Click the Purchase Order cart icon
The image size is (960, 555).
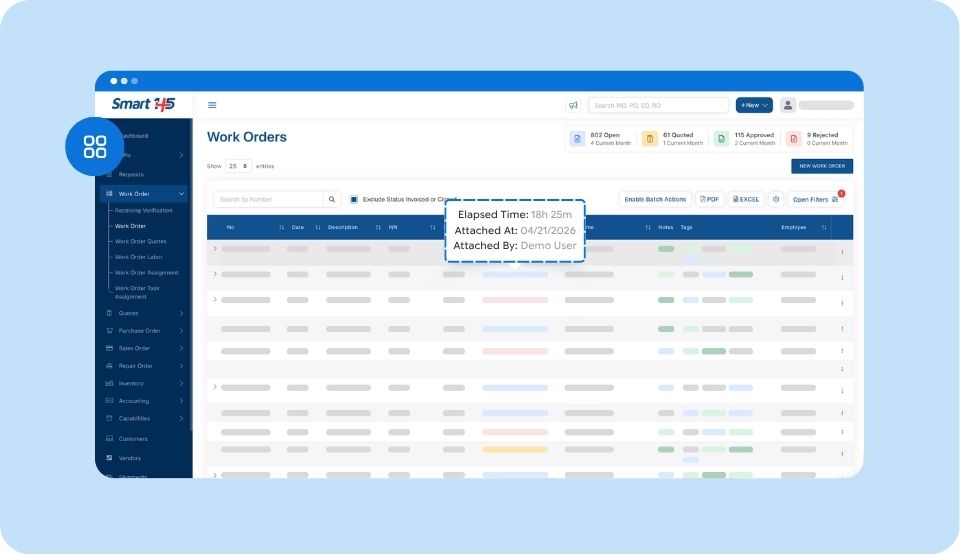[110, 331]
